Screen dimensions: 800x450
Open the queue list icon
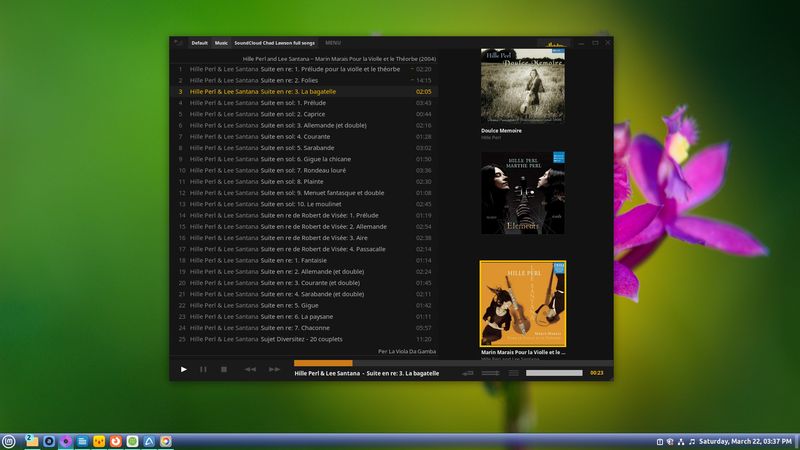click(x=513, y=373)
